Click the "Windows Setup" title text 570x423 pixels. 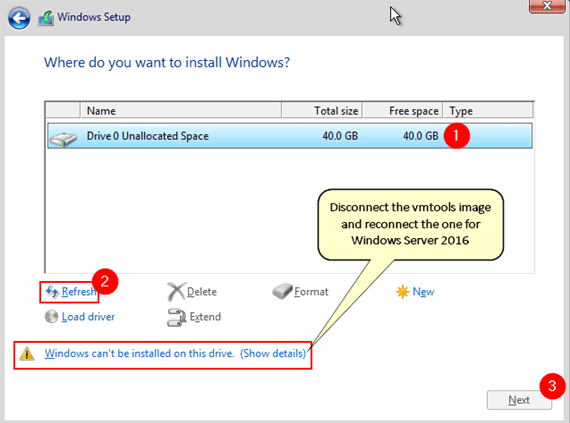click(x=94, y=17)
